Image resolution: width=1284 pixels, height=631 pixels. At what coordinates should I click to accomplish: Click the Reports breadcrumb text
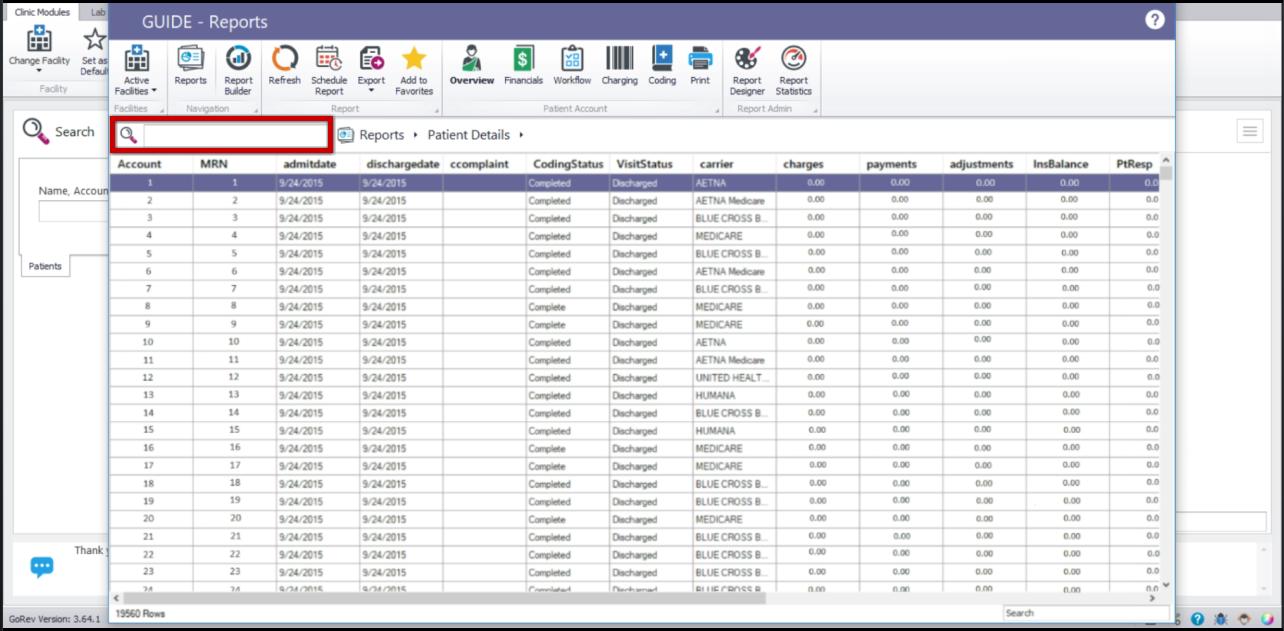(382, 135)
